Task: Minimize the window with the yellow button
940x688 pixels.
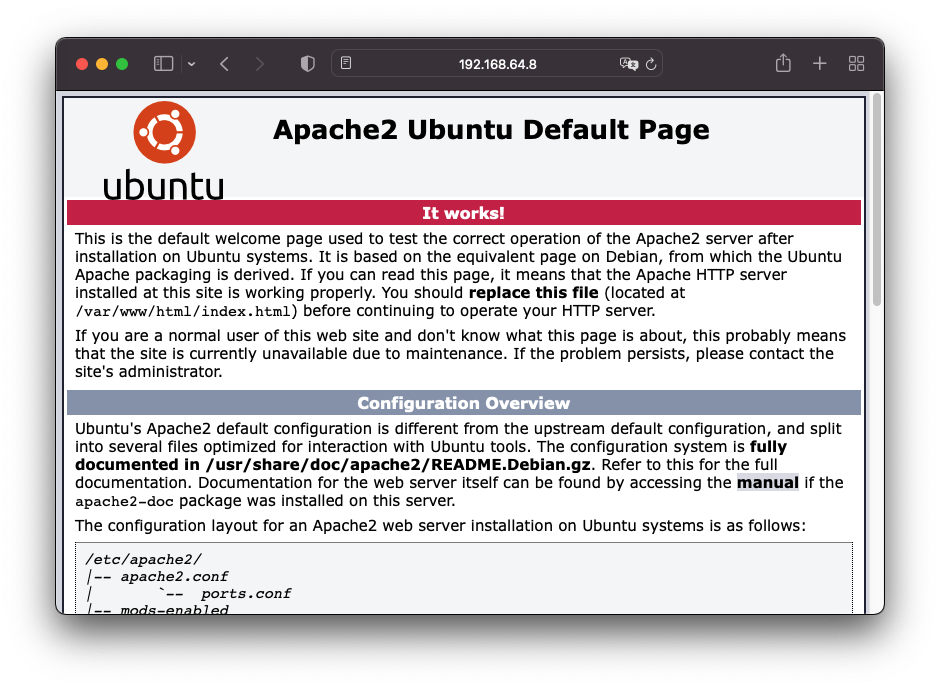Action: pyautogui.click(x=102, y=64)
